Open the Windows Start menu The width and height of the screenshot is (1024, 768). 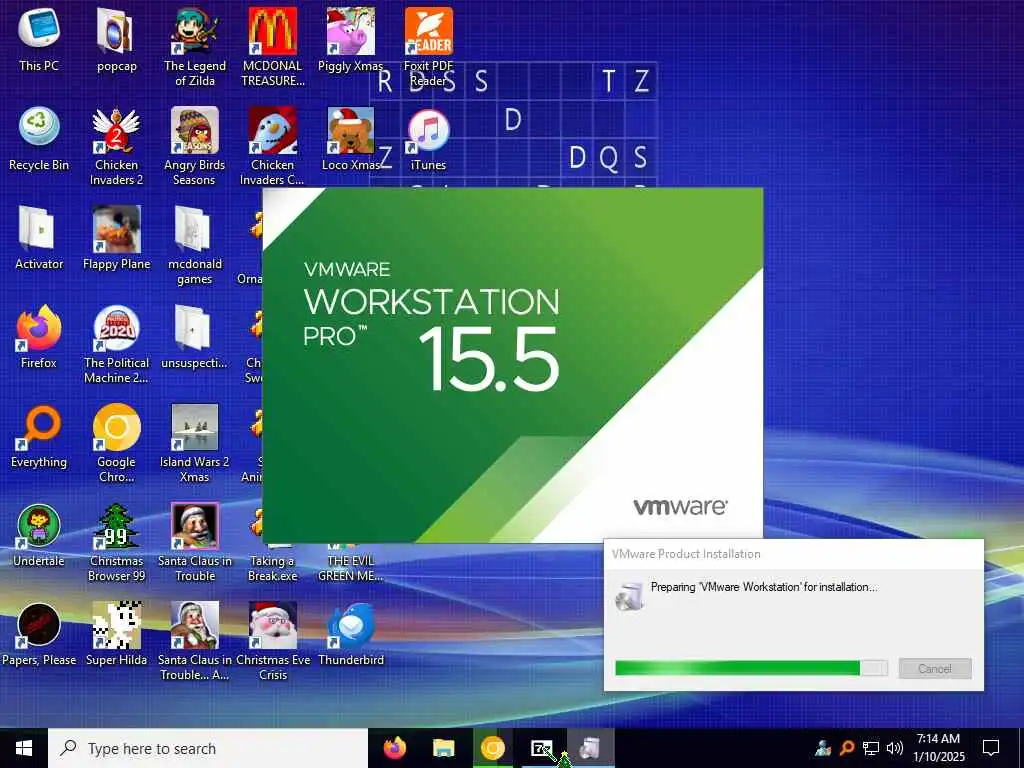pos(24,748)
